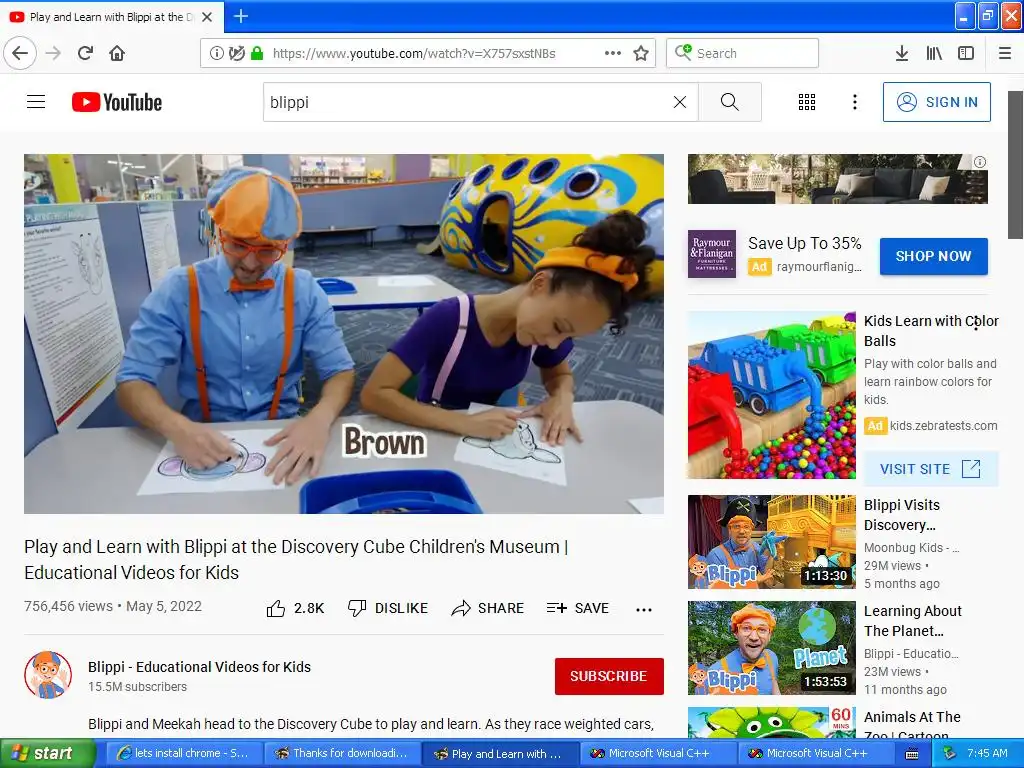This screenshot has height=768, width=1024.
Task: Click the Learning About The Planet title
Action: 912,621
